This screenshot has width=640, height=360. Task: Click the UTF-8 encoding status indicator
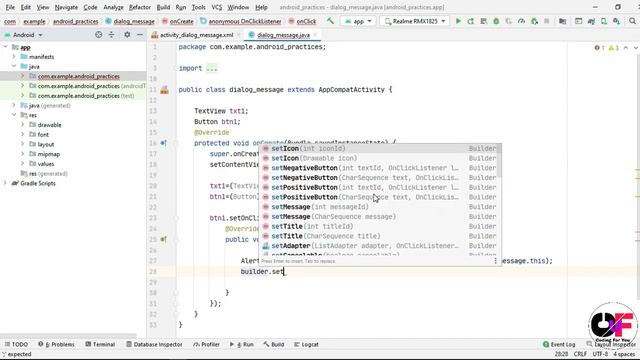click(600, 354)
